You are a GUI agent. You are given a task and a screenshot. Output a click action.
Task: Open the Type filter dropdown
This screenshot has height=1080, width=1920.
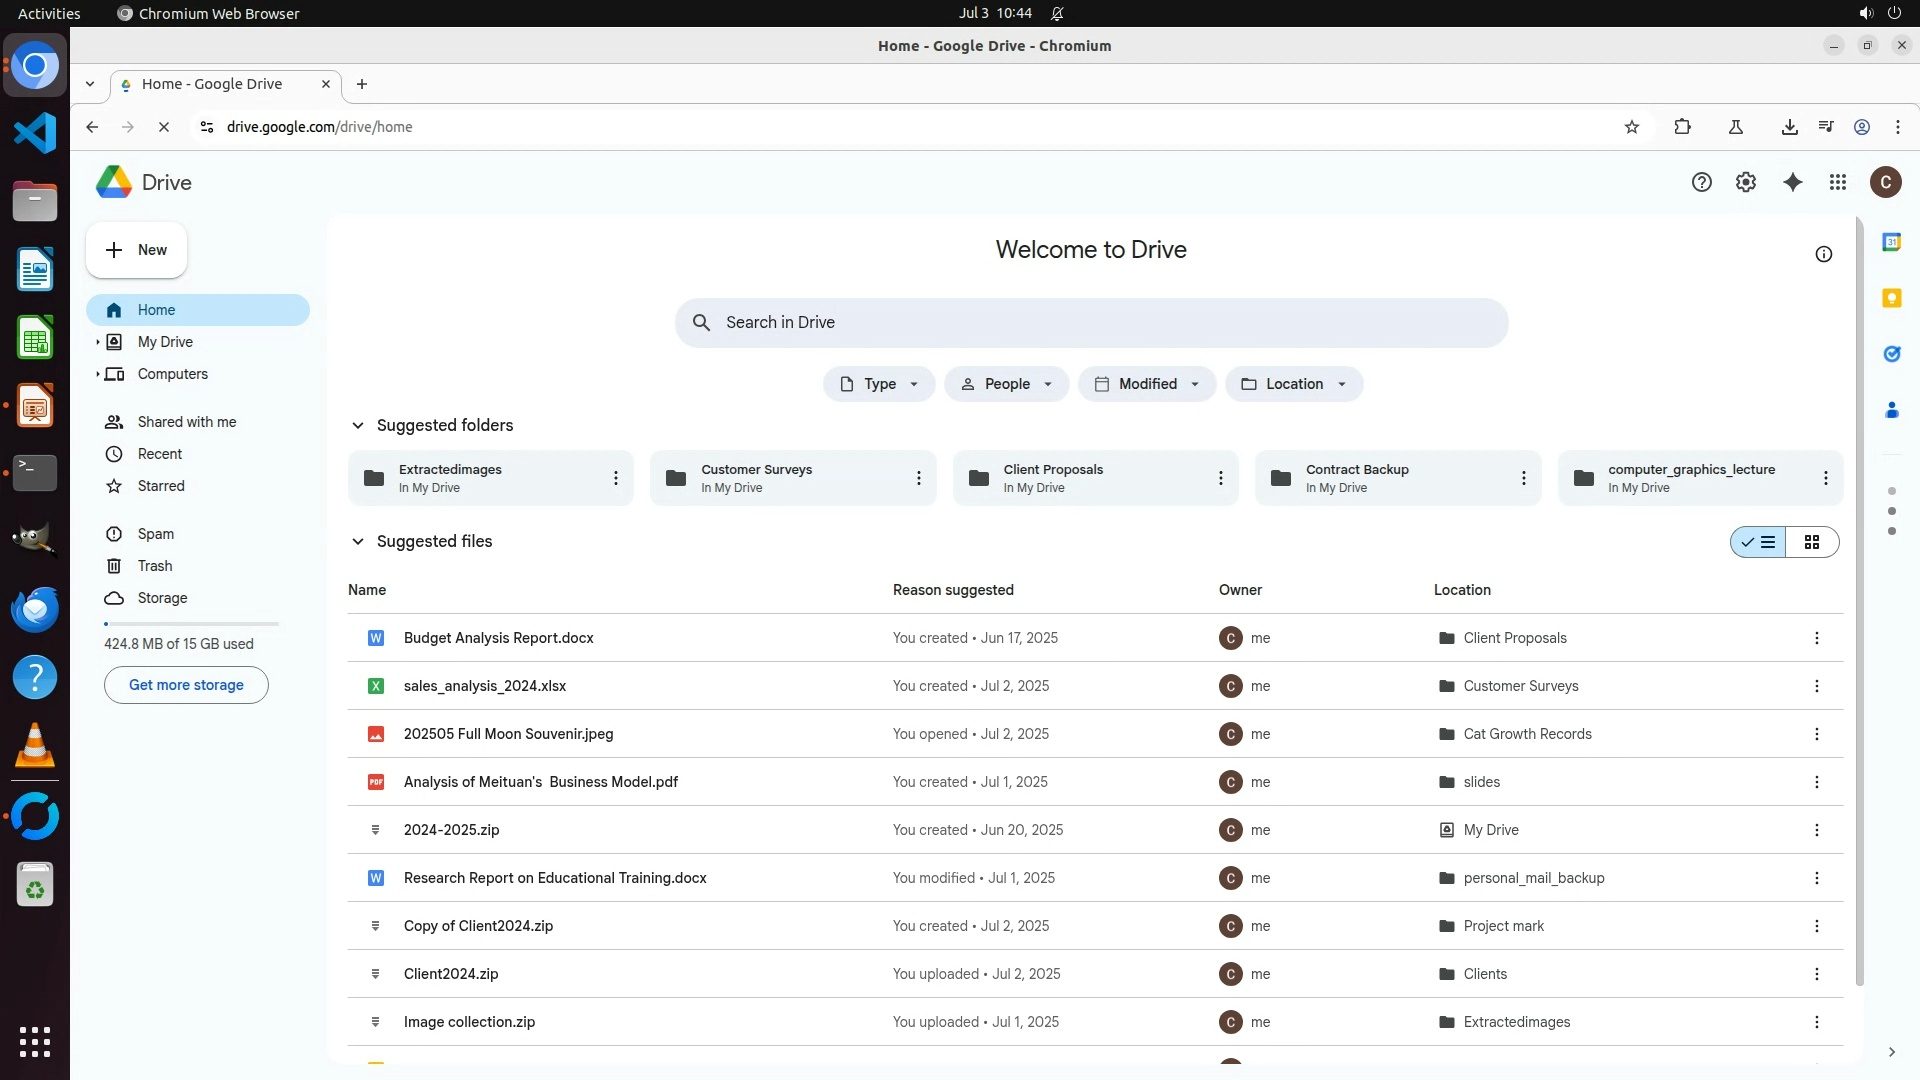878,384
